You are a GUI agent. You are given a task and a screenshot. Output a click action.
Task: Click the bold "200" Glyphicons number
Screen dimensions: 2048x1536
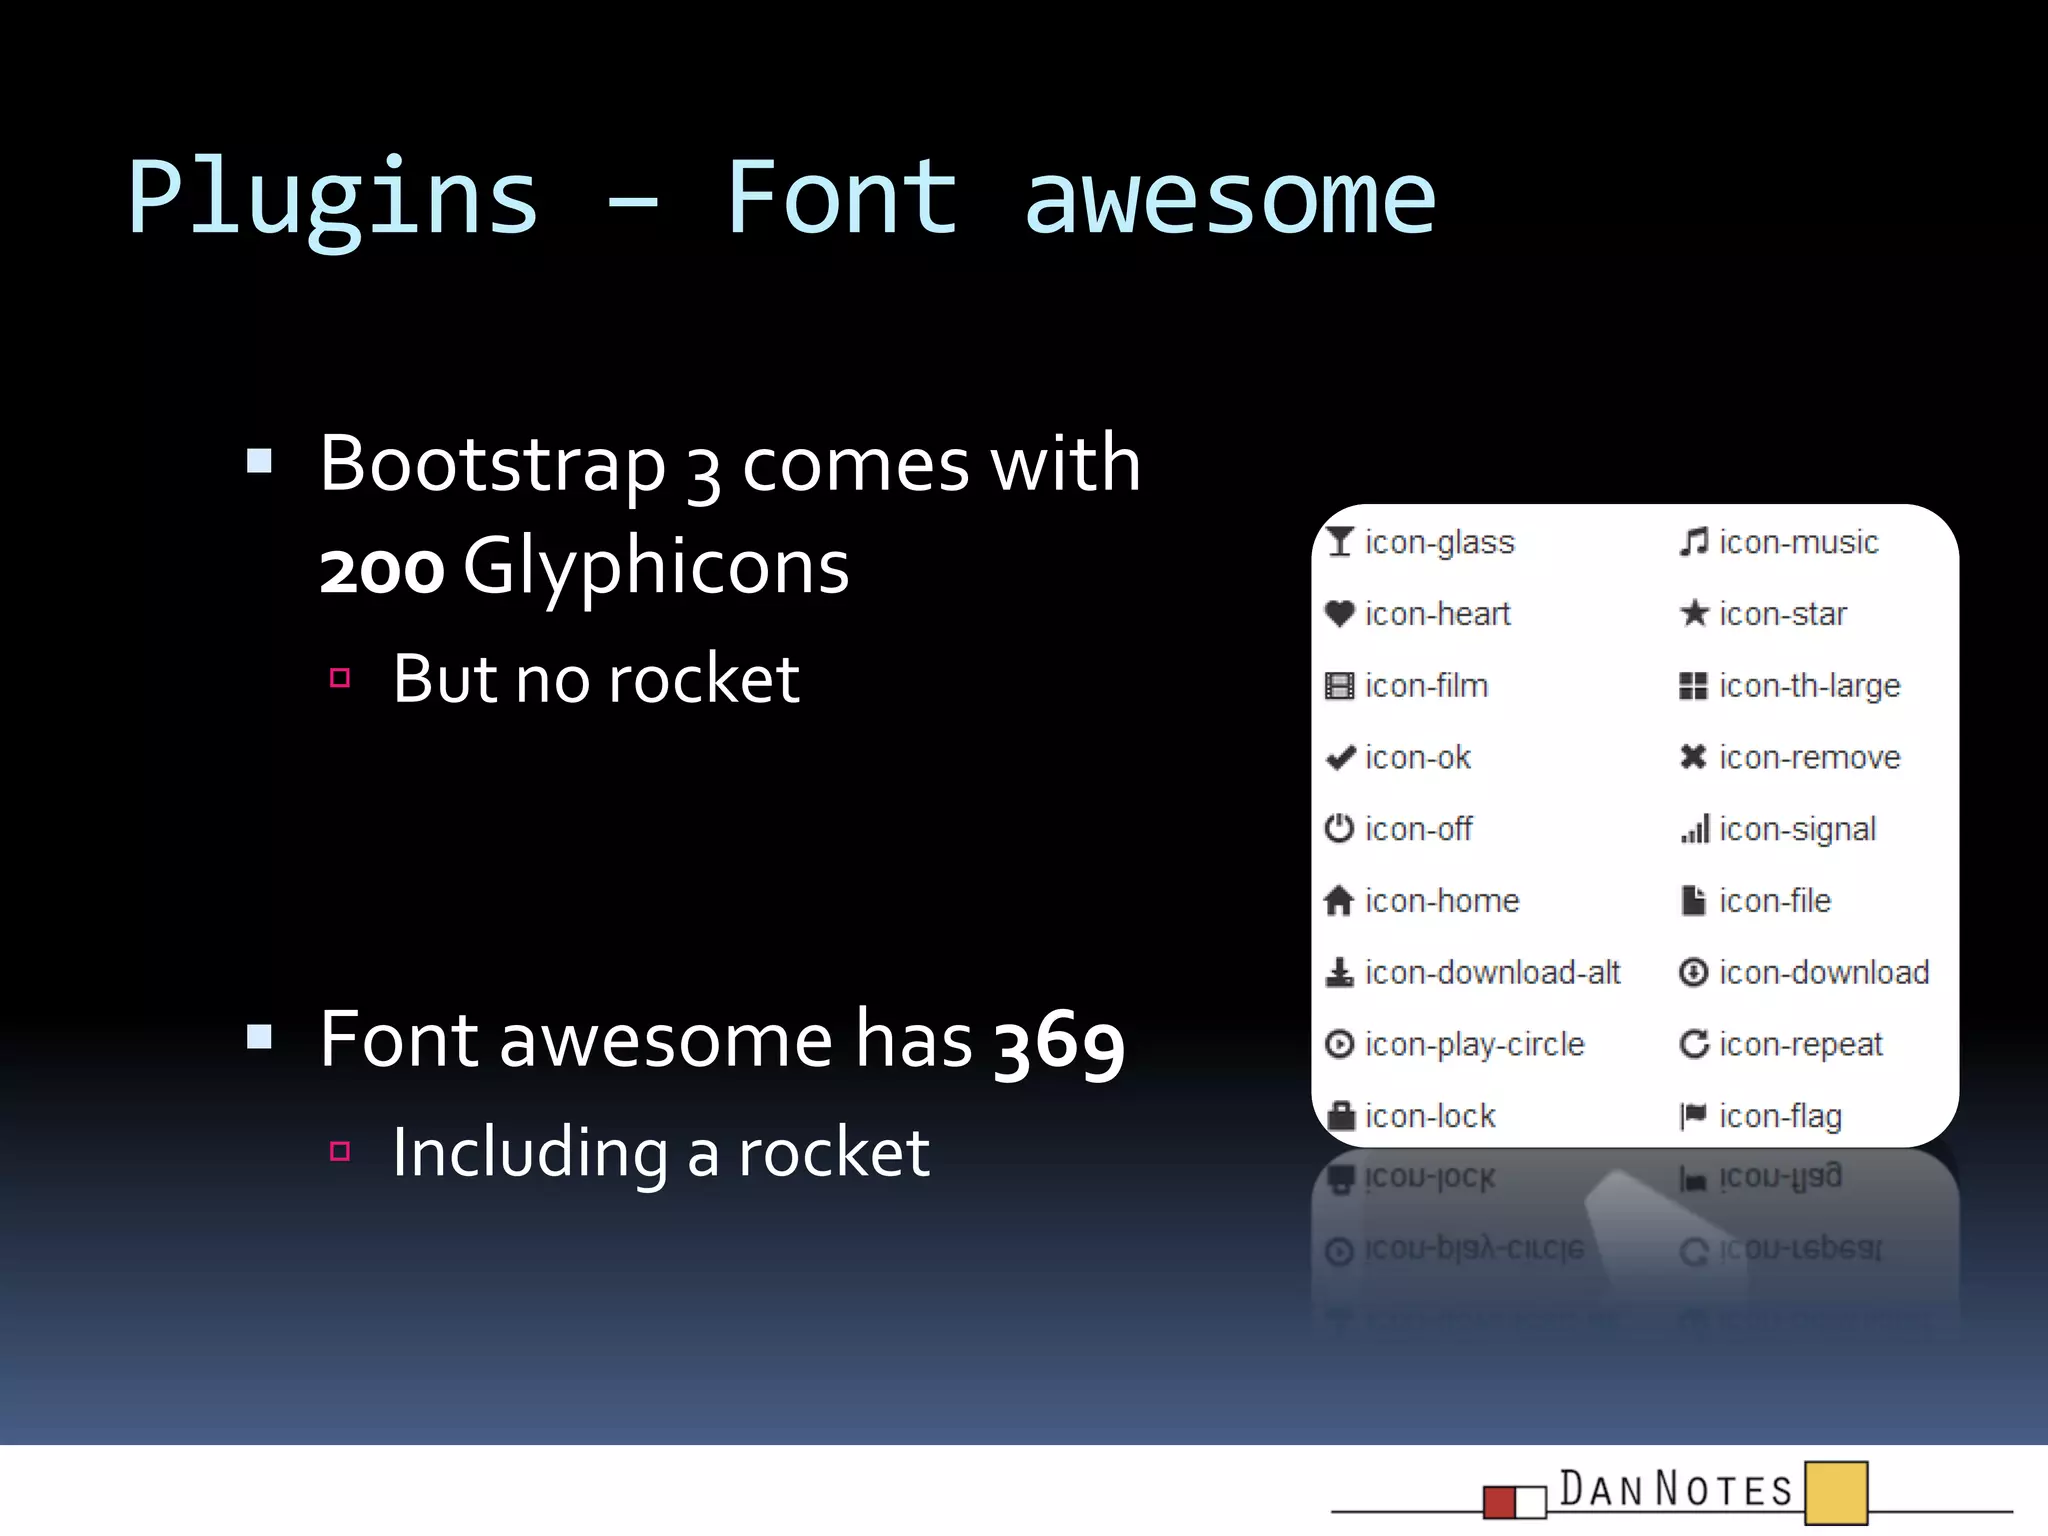tap(381, 569)
